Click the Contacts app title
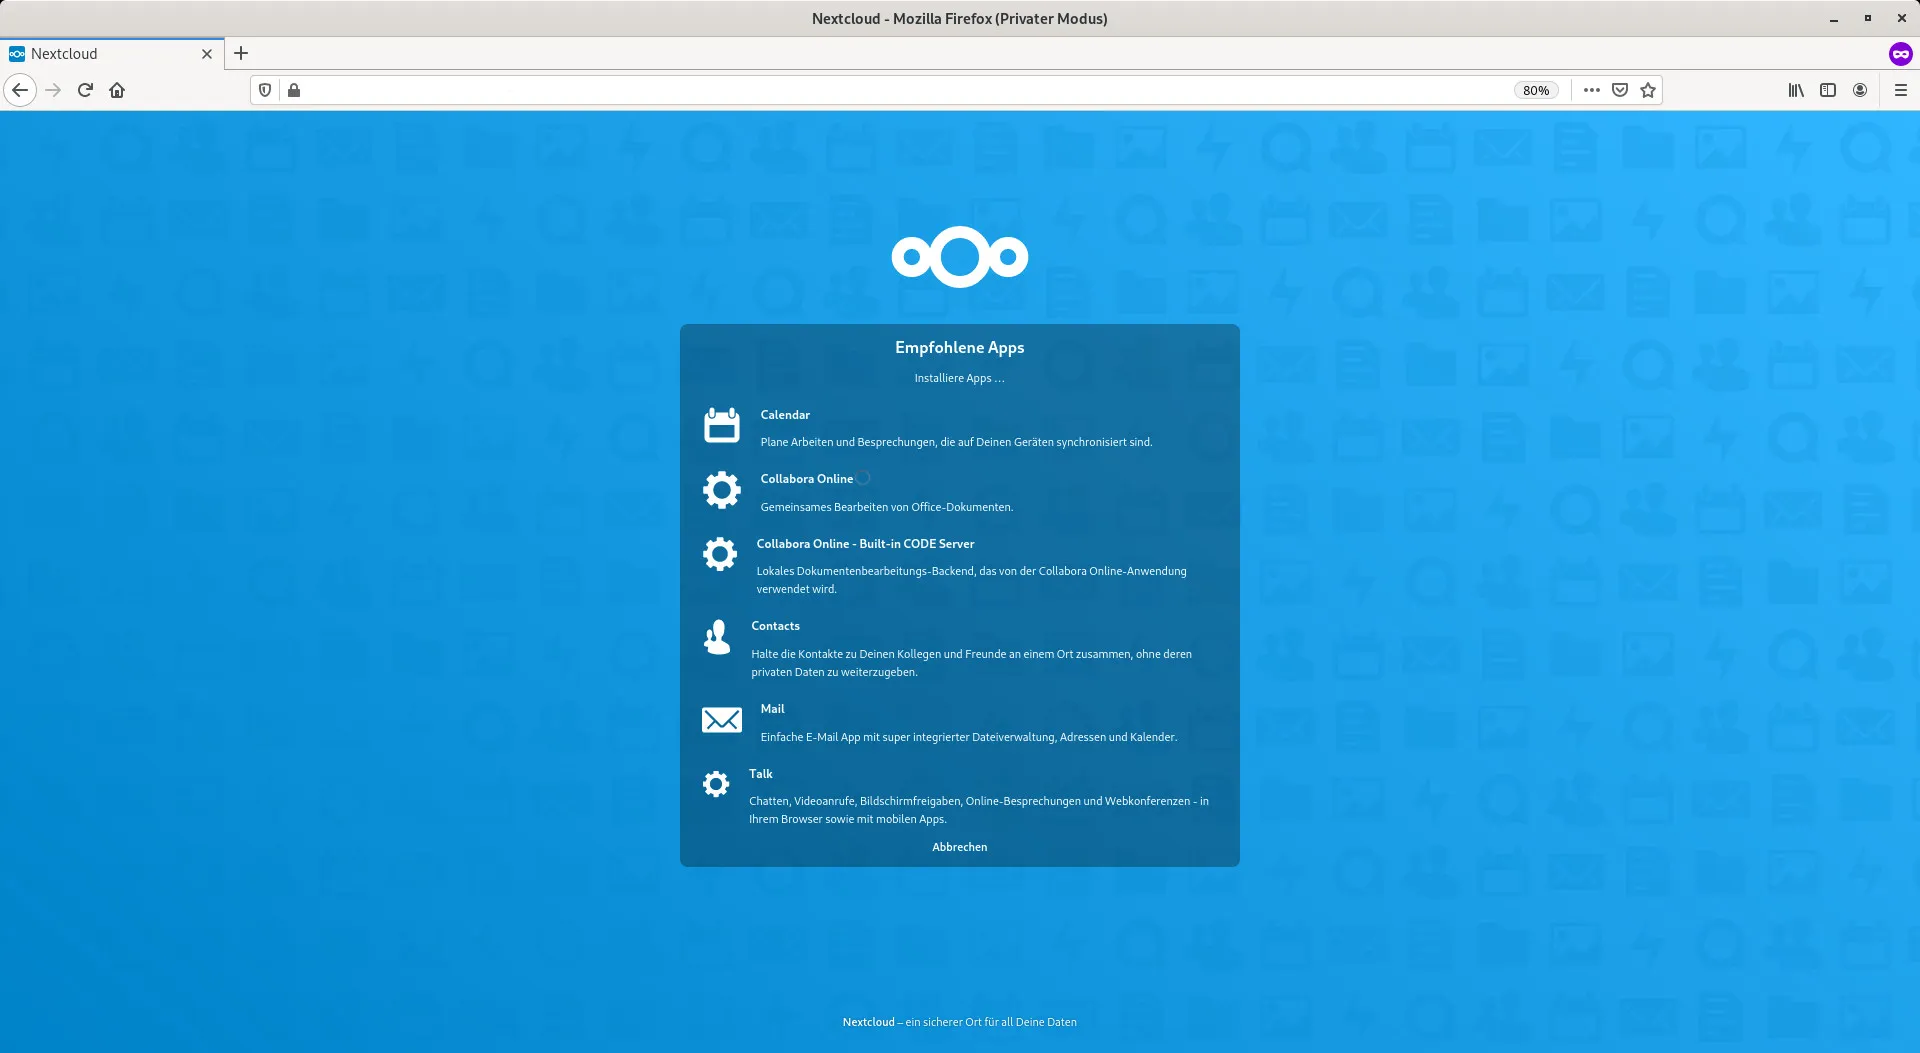Screen dimensions: 1920x1053 point(775,626)
